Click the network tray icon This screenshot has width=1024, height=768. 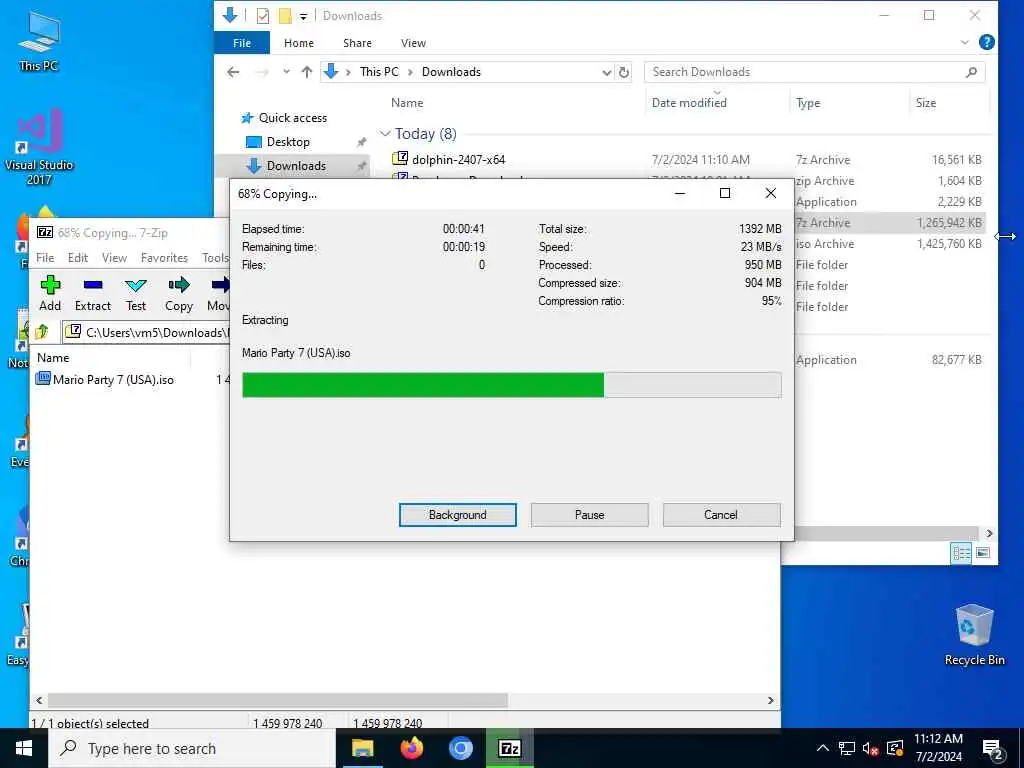[846, 748]
